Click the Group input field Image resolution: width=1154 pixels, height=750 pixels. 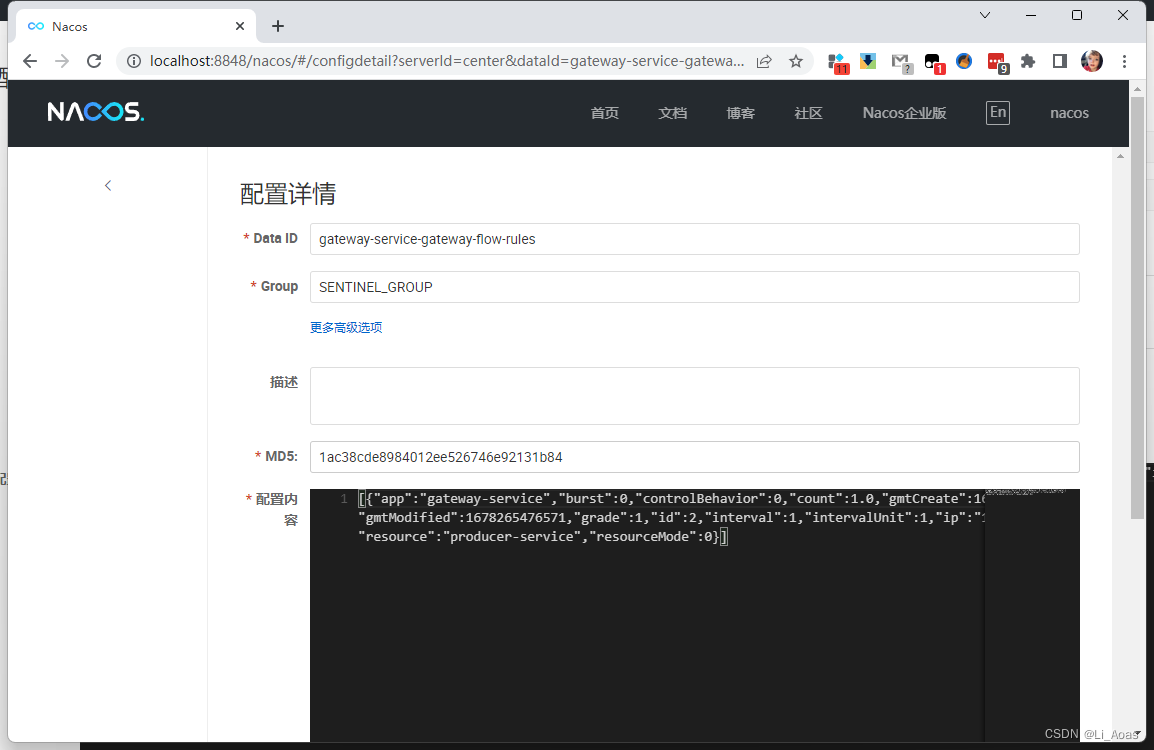[694, 287]
